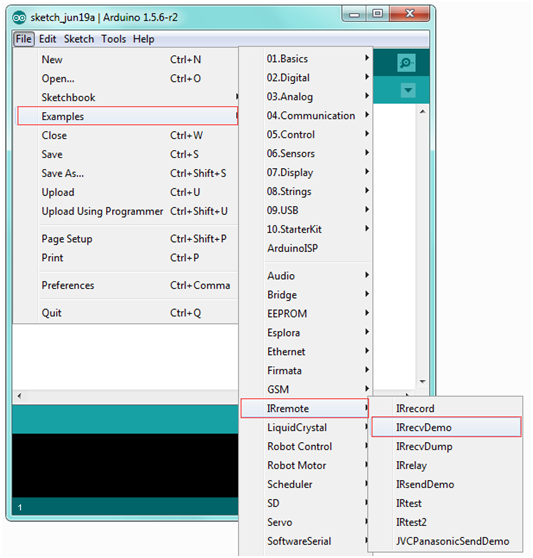Open the IRsendDemo example sketch
This screenshot has width=533, height=558.
coord(446,484)
